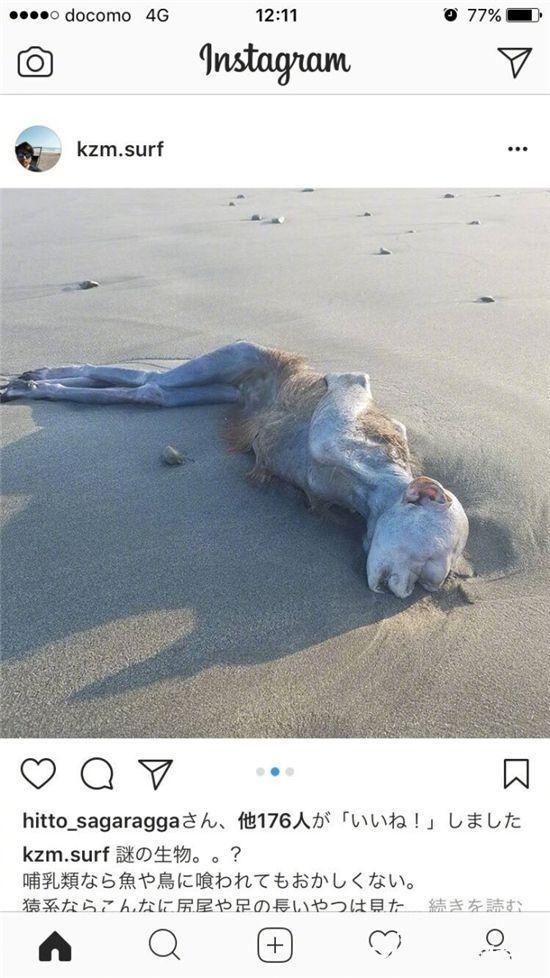View the 他176人 likes list
Image resolution: width=550 pixels, height=978 pixels.
[274, 821]
